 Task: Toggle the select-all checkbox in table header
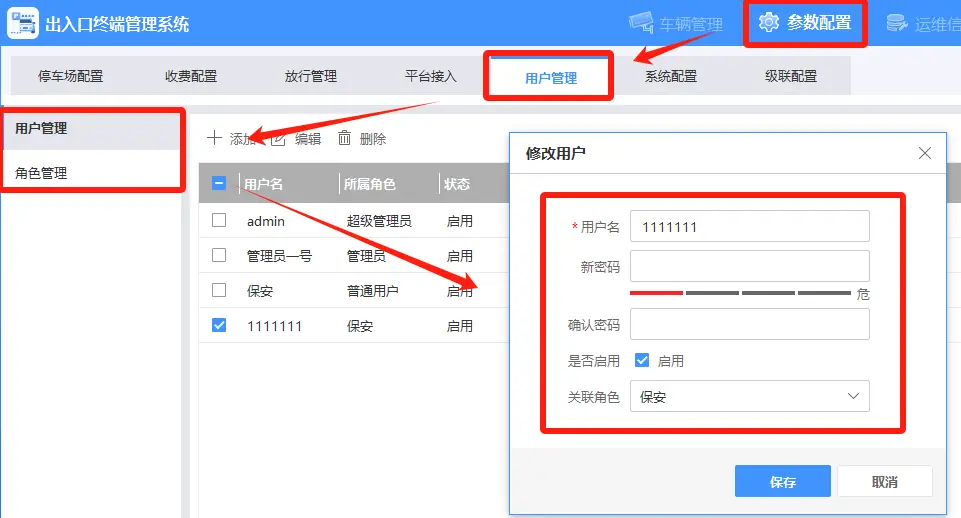pyautogui.click(x=219, y=183)
